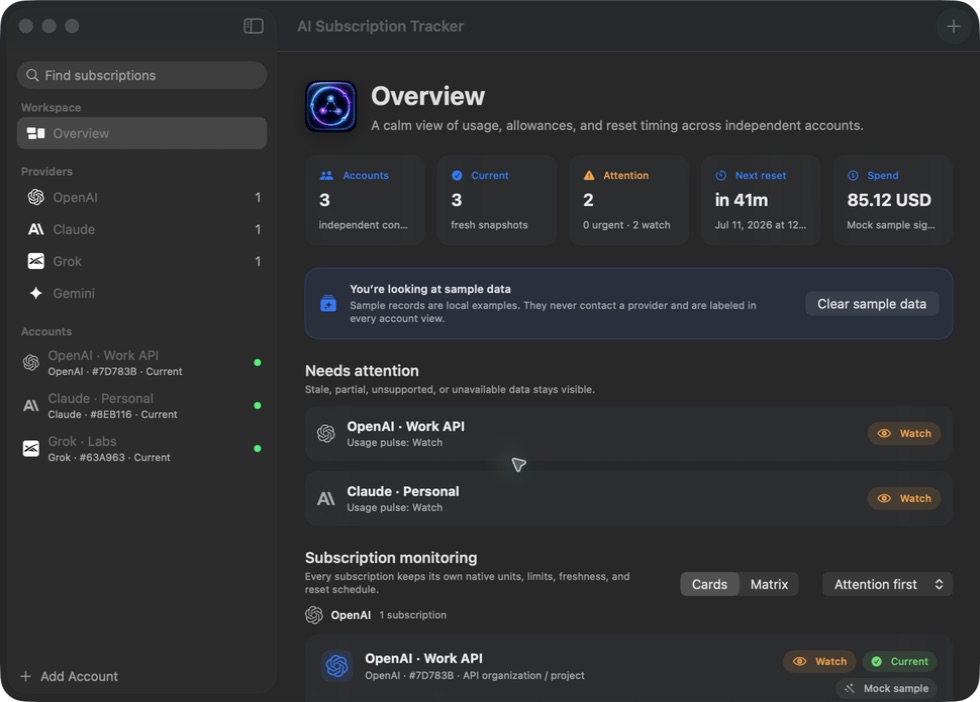Viewport: 980px width, 702px height.
Task: Click the 'Subscription monitoring' heading
Action: [391, 558]
